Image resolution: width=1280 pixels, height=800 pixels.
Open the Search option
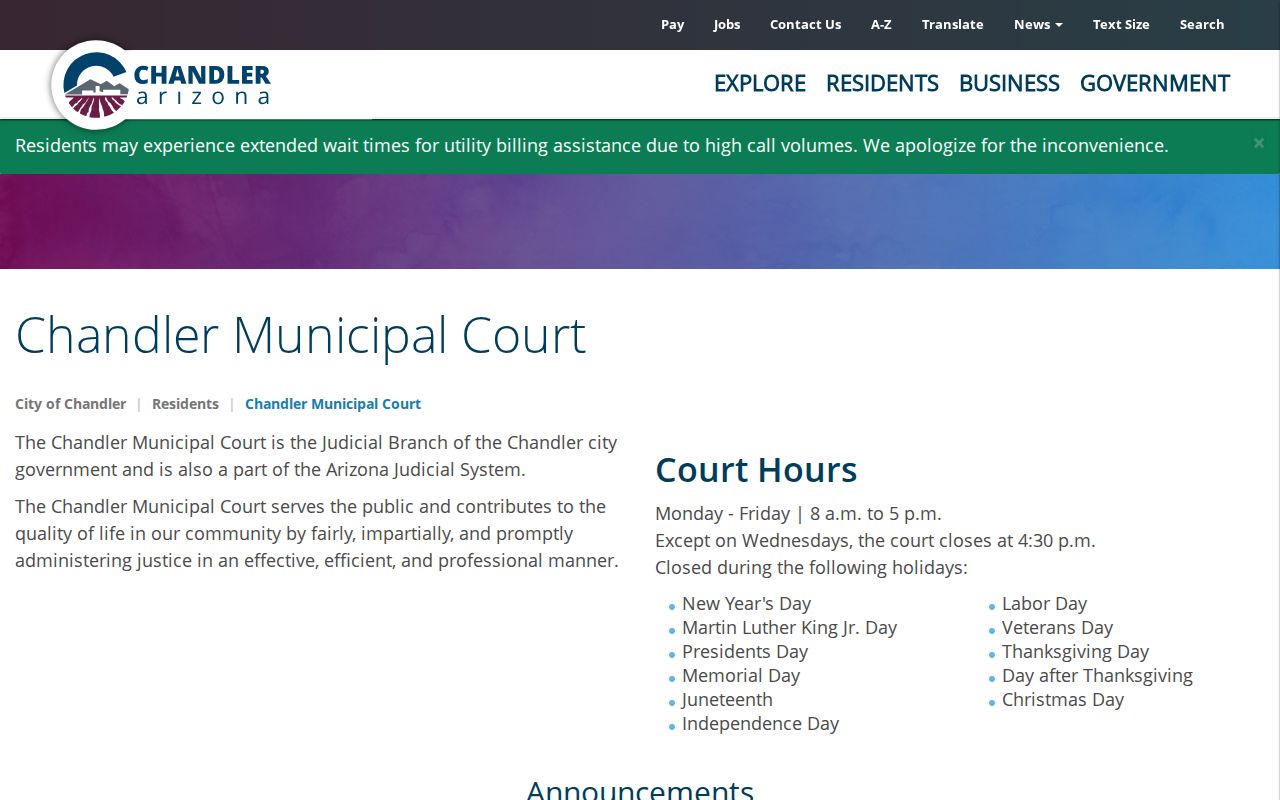click(1201, 25)
